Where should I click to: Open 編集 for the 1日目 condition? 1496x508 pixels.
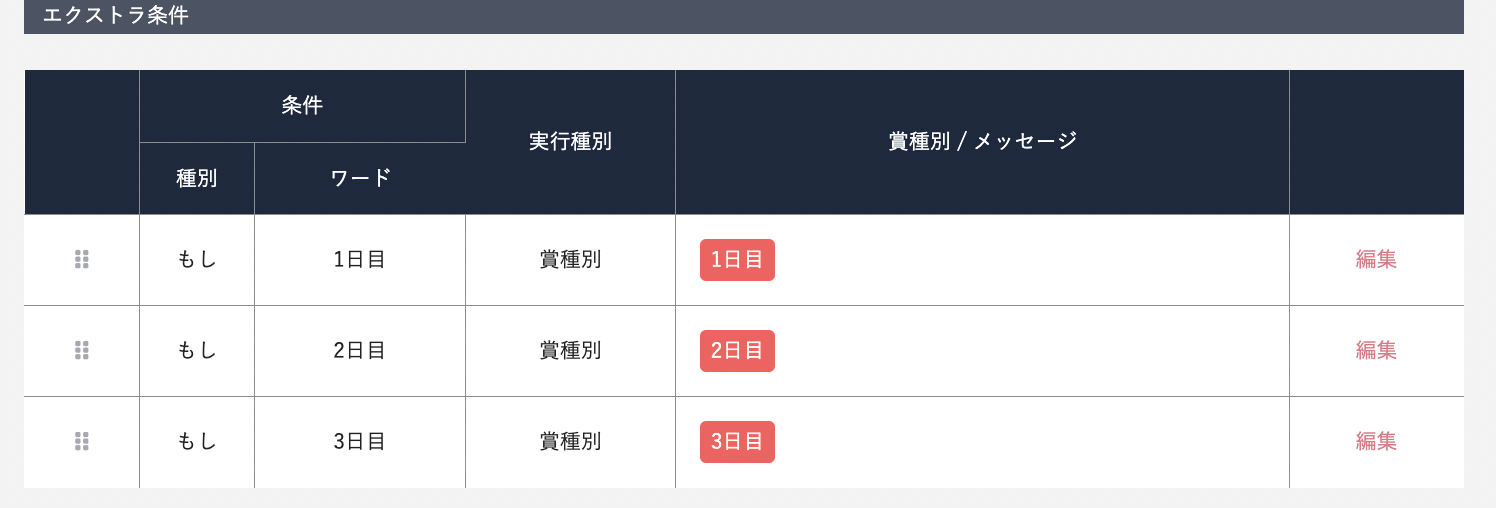[x=1376, y=259]
